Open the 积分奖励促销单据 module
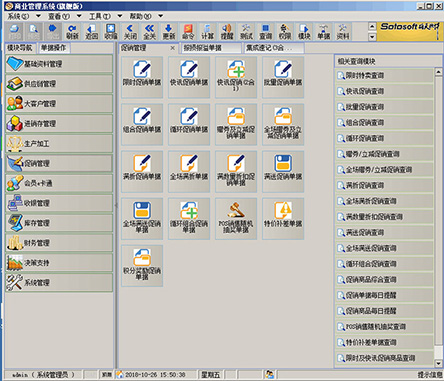The image size is (444, 381). [142, 266]
